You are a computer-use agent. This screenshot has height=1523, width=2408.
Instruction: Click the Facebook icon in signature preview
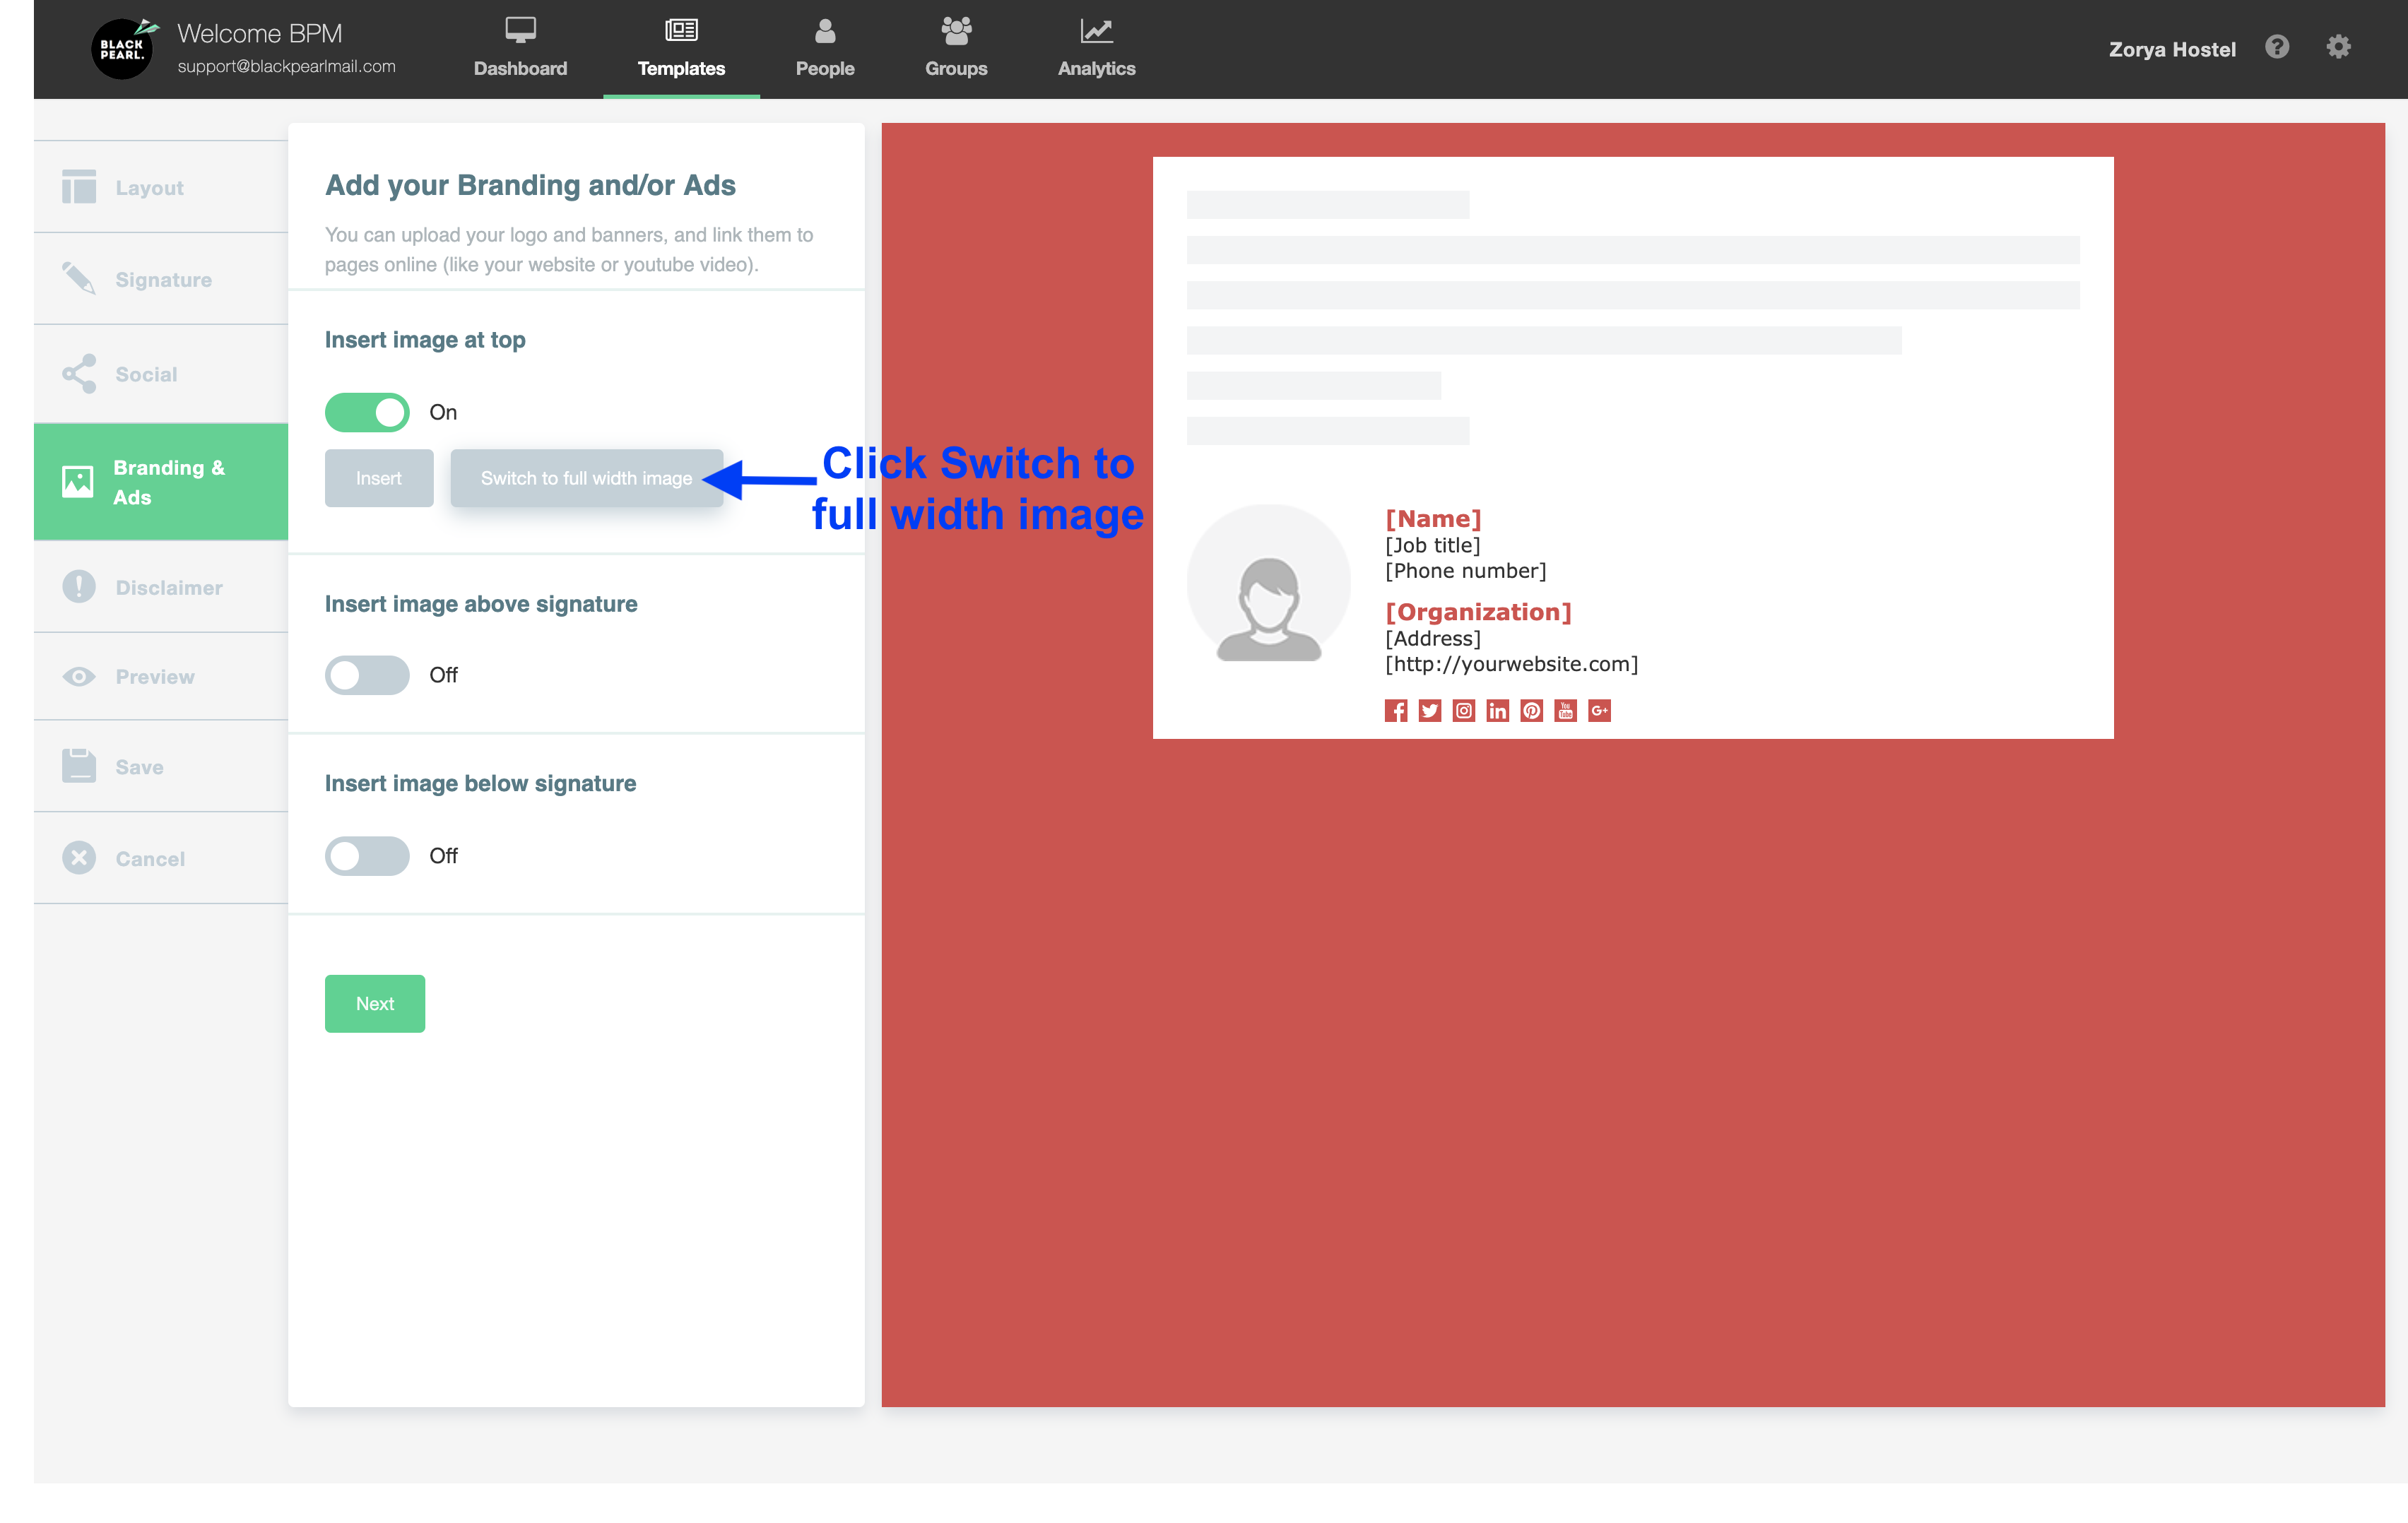point(1396,711)
